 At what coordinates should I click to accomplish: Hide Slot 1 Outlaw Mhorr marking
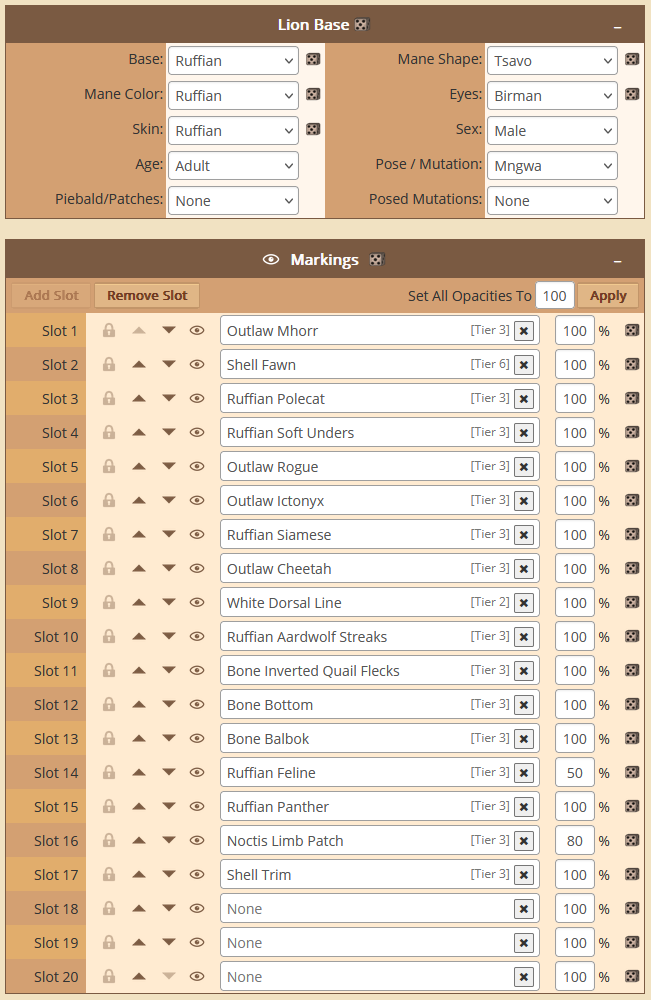pos(197,330)
